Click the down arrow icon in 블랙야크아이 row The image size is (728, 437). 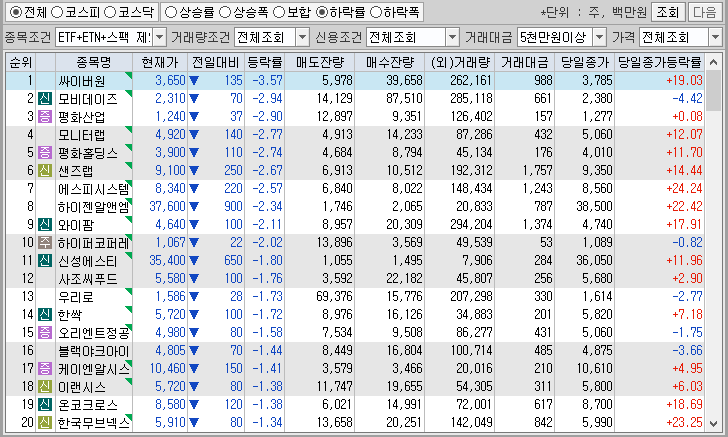pyautogui.click(x=194, y=351)
